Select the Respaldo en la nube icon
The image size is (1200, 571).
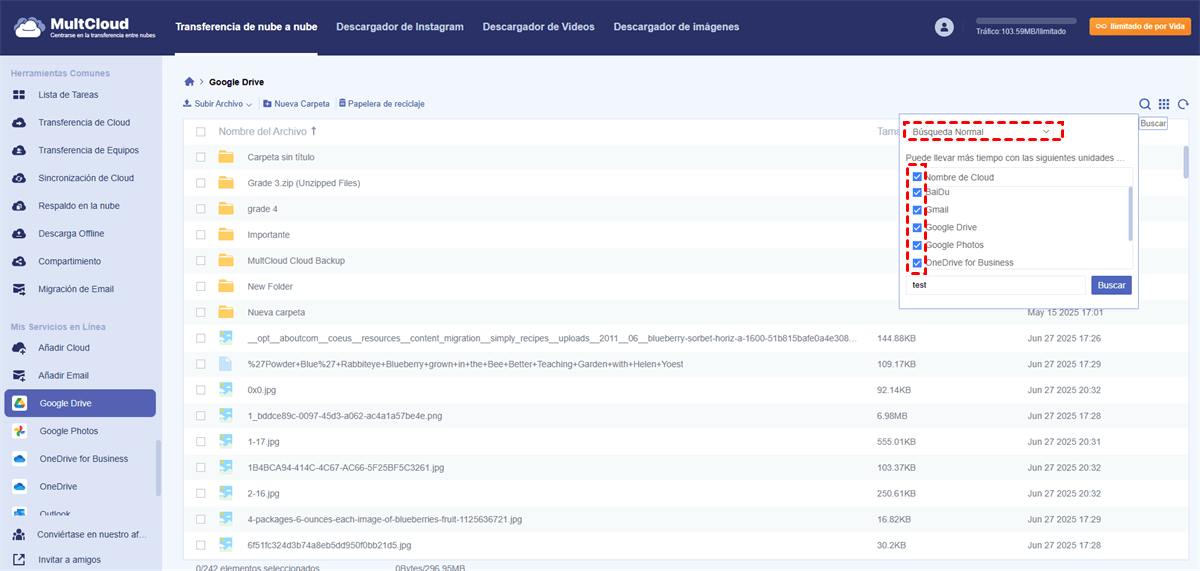click(x=19, y=206)
